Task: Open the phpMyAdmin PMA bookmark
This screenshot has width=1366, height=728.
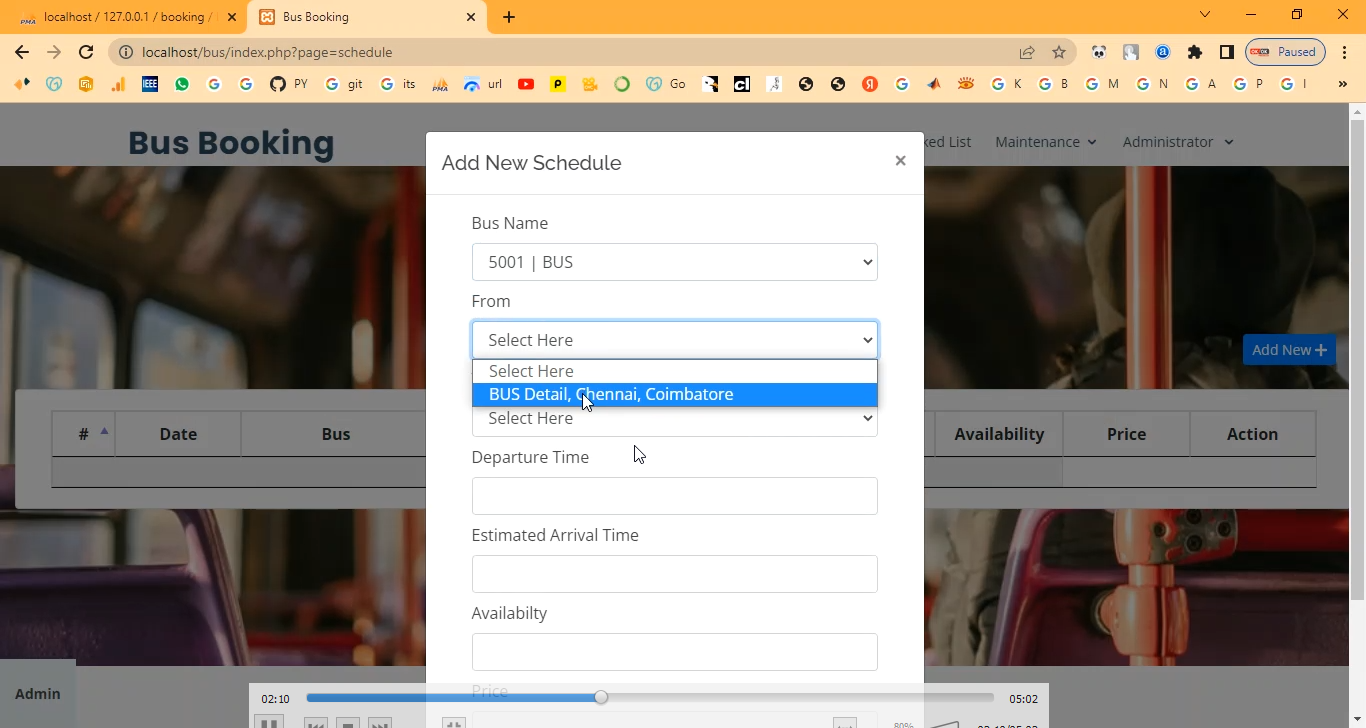Action: coord(440,84)
